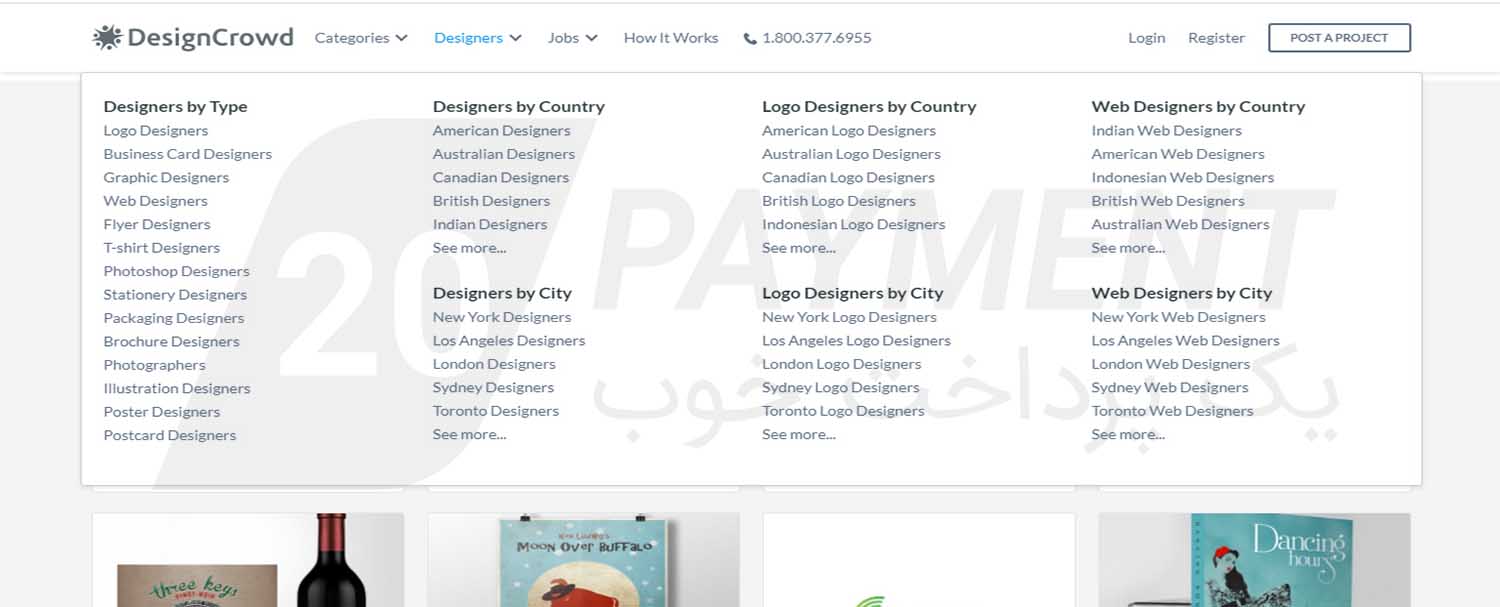Open British Logo Designers
Image resolution: width=1500 pixels, height=607 pixels.
coord(839,201)
